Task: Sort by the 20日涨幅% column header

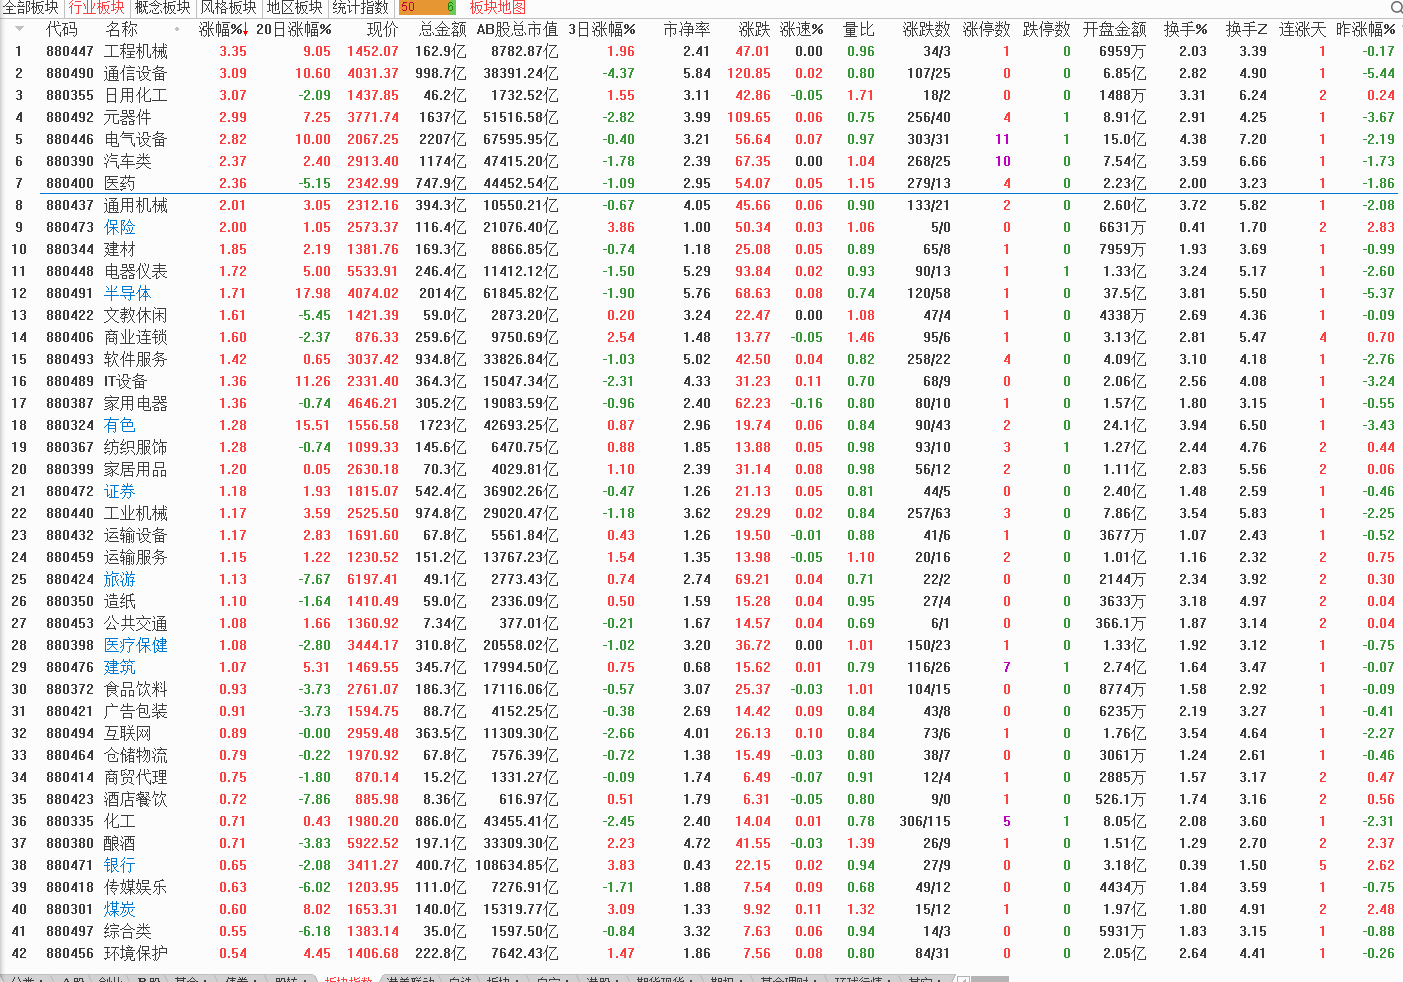Action: pos(294,30)
